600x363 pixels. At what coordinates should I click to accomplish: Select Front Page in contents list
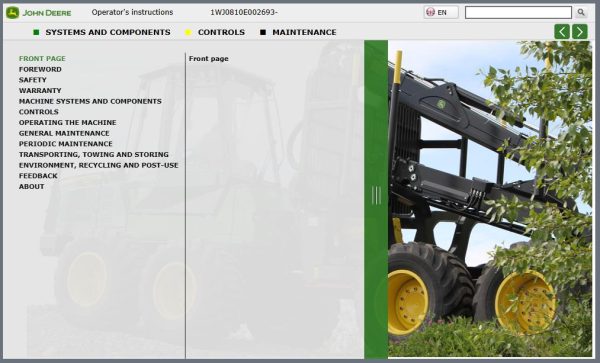(x=42, y=59)
